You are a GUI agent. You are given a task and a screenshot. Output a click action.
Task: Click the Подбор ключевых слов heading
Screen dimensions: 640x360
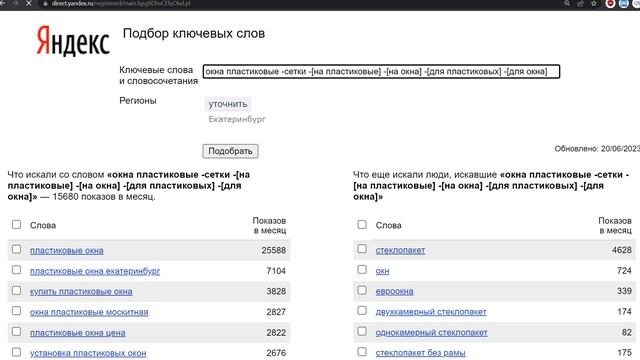coord(194,33)
